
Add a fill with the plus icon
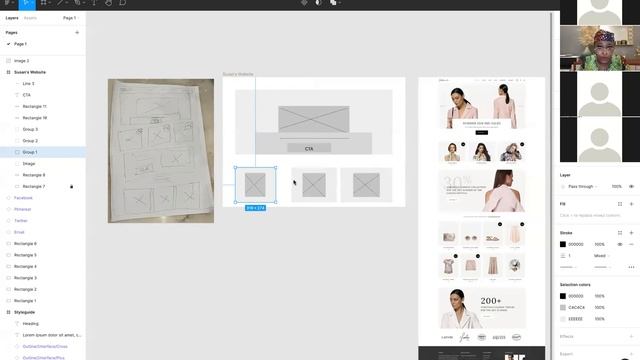tap(631, 204)
